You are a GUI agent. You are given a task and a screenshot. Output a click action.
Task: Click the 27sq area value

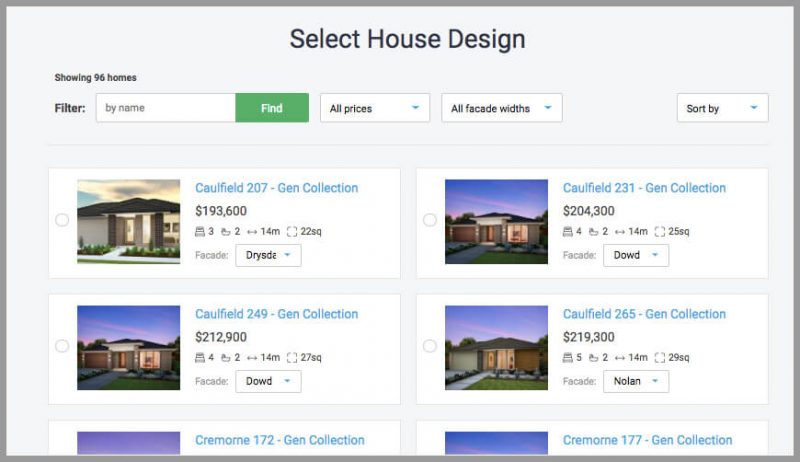click(x=311, y=357)
